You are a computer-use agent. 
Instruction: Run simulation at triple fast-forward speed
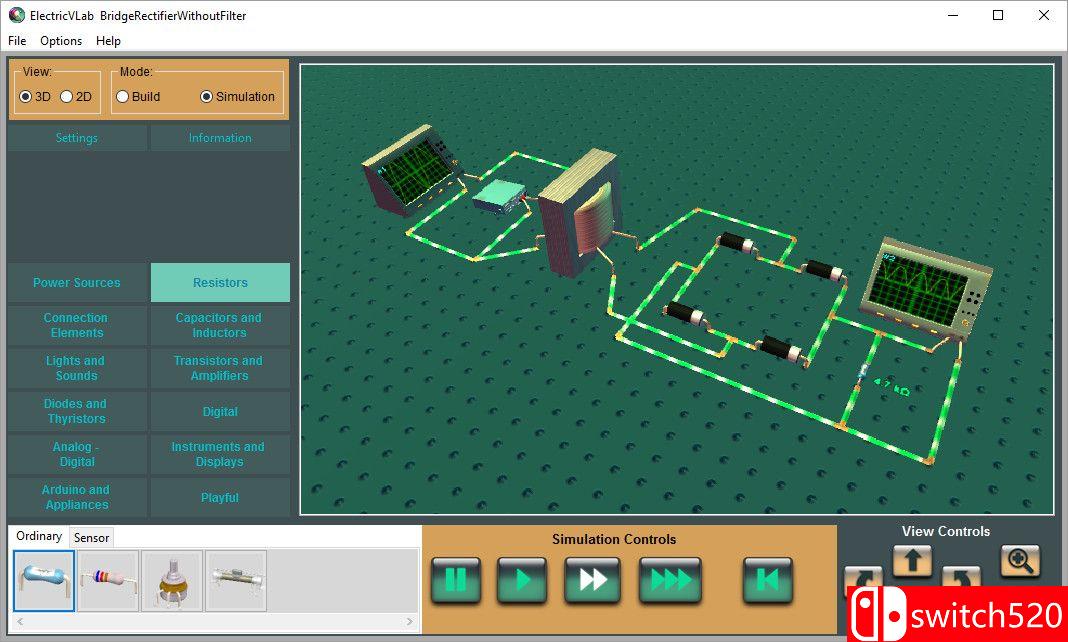670,580
